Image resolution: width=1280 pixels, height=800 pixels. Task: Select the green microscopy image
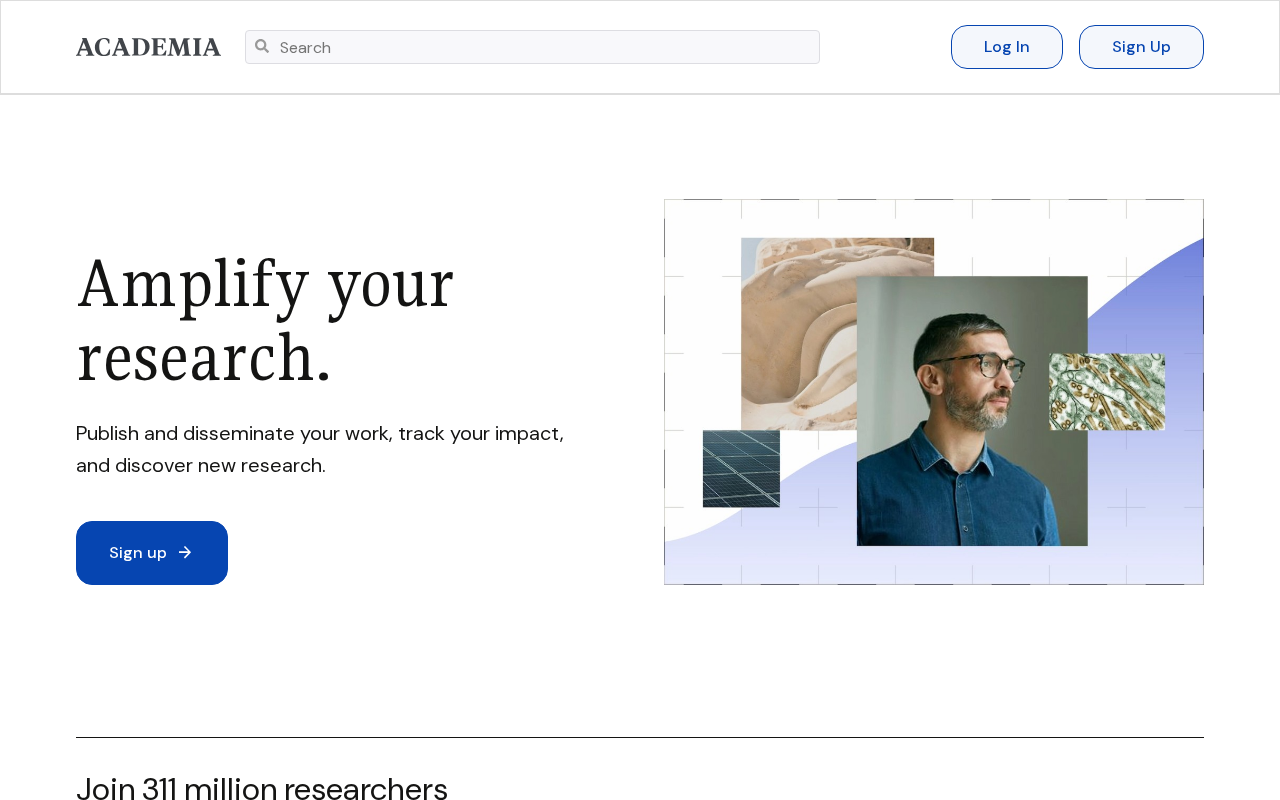point(1107,392)
